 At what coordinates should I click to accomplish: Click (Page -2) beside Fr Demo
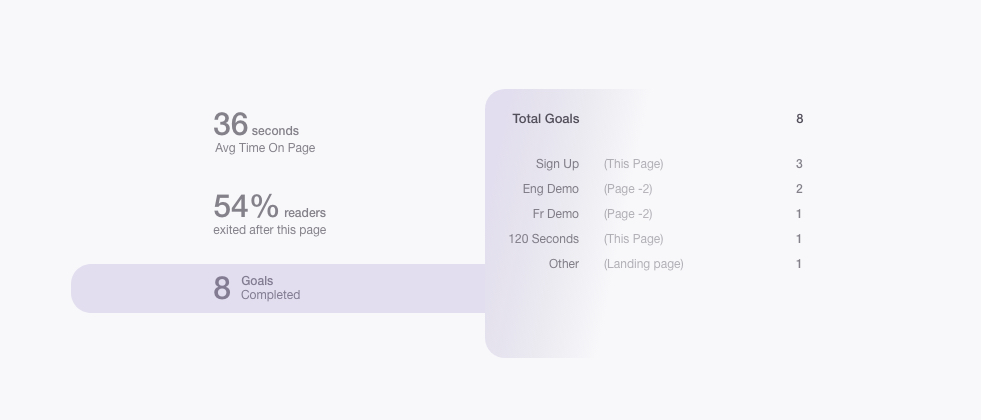point(628,214)
